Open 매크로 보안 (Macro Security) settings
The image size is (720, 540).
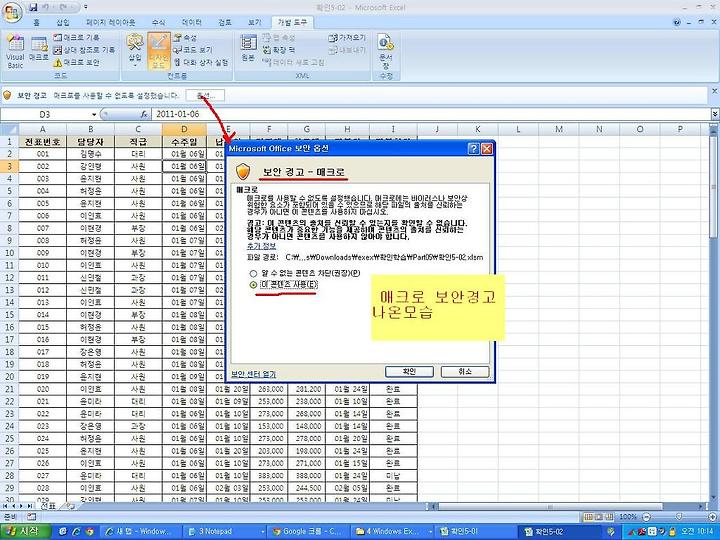pyautogui.click(x=76, y=62)
